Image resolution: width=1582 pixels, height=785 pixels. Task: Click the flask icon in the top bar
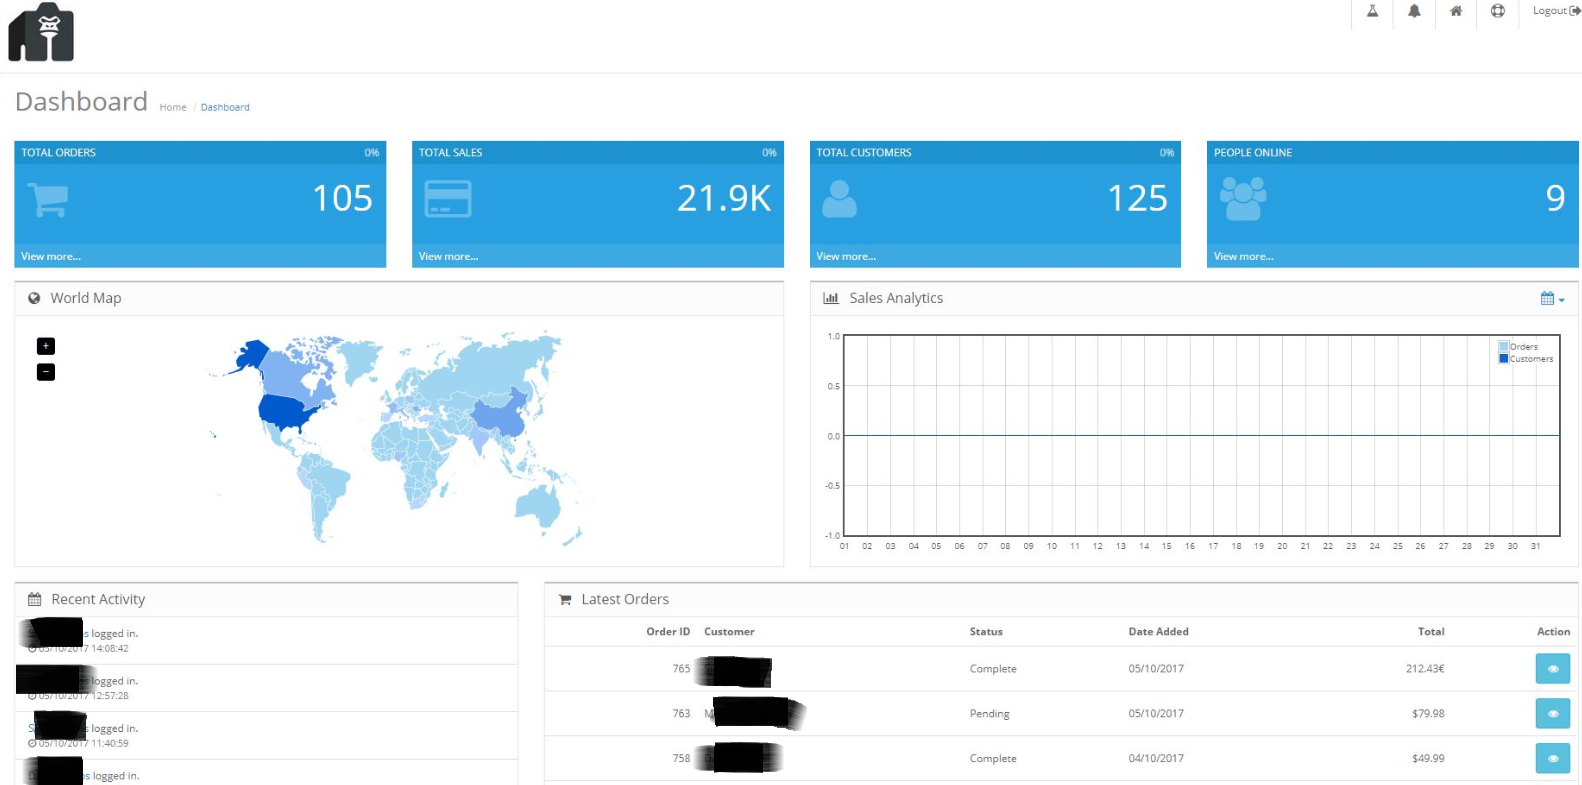click(x=1372, y=11)
